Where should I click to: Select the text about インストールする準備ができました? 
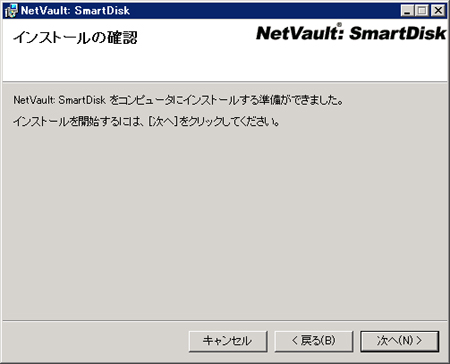click(178, 100)
